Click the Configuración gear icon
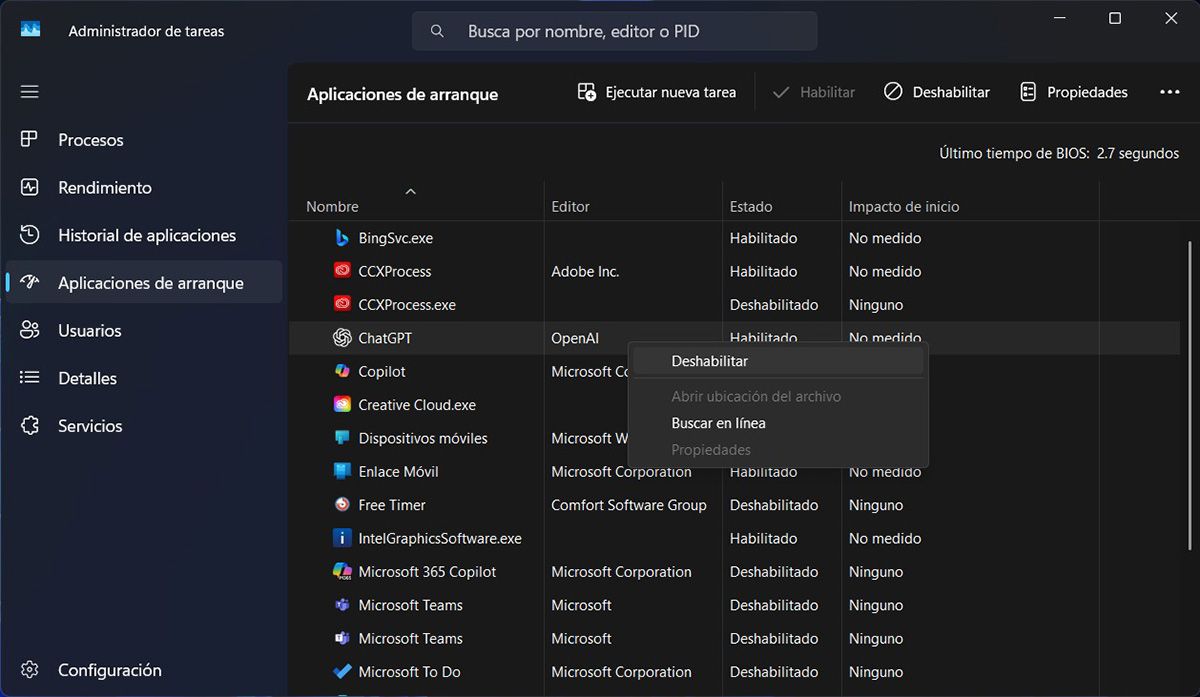The image size is (1200, 697). 29,670
